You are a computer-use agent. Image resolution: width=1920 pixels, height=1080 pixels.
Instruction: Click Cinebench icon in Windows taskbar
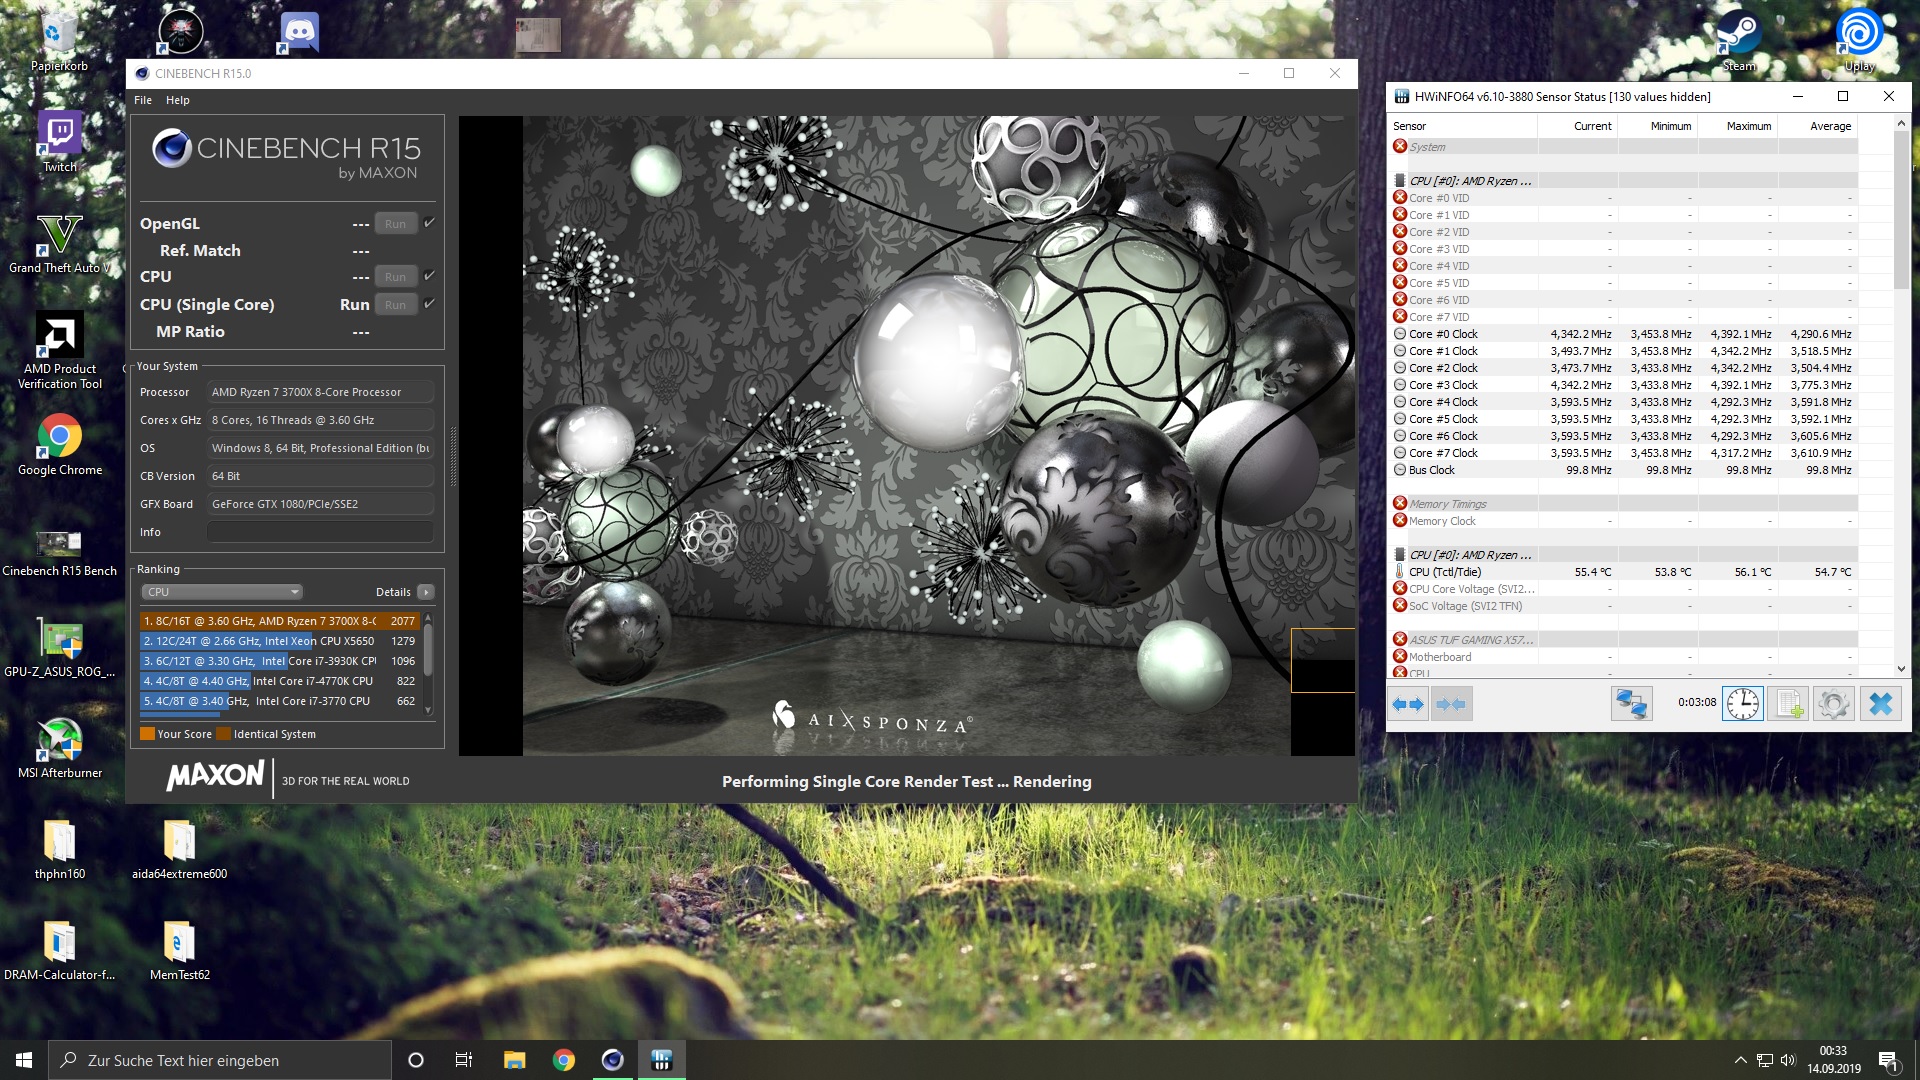click(613, 1060)
